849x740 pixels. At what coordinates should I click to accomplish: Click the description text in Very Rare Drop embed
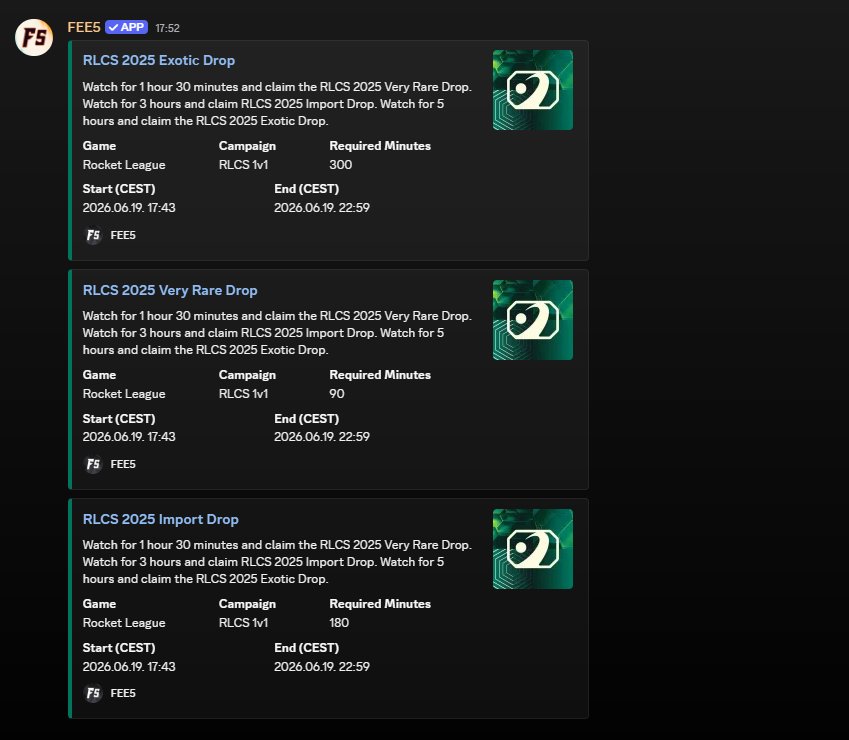click(277, 332)
